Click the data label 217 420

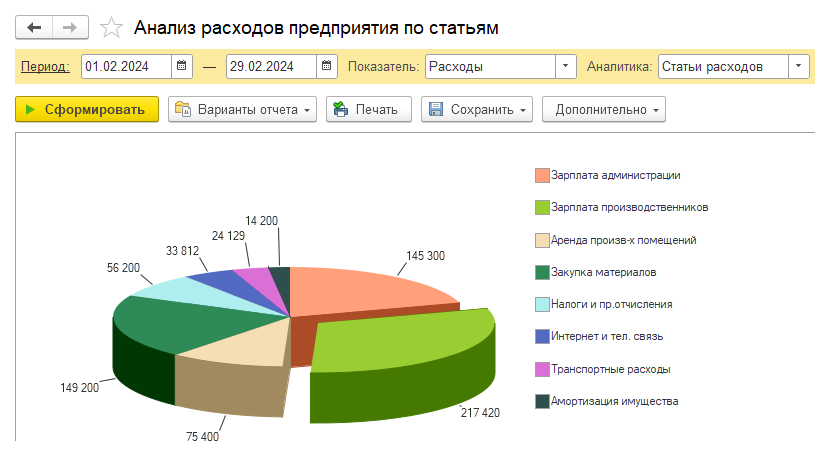coord(480,413)
